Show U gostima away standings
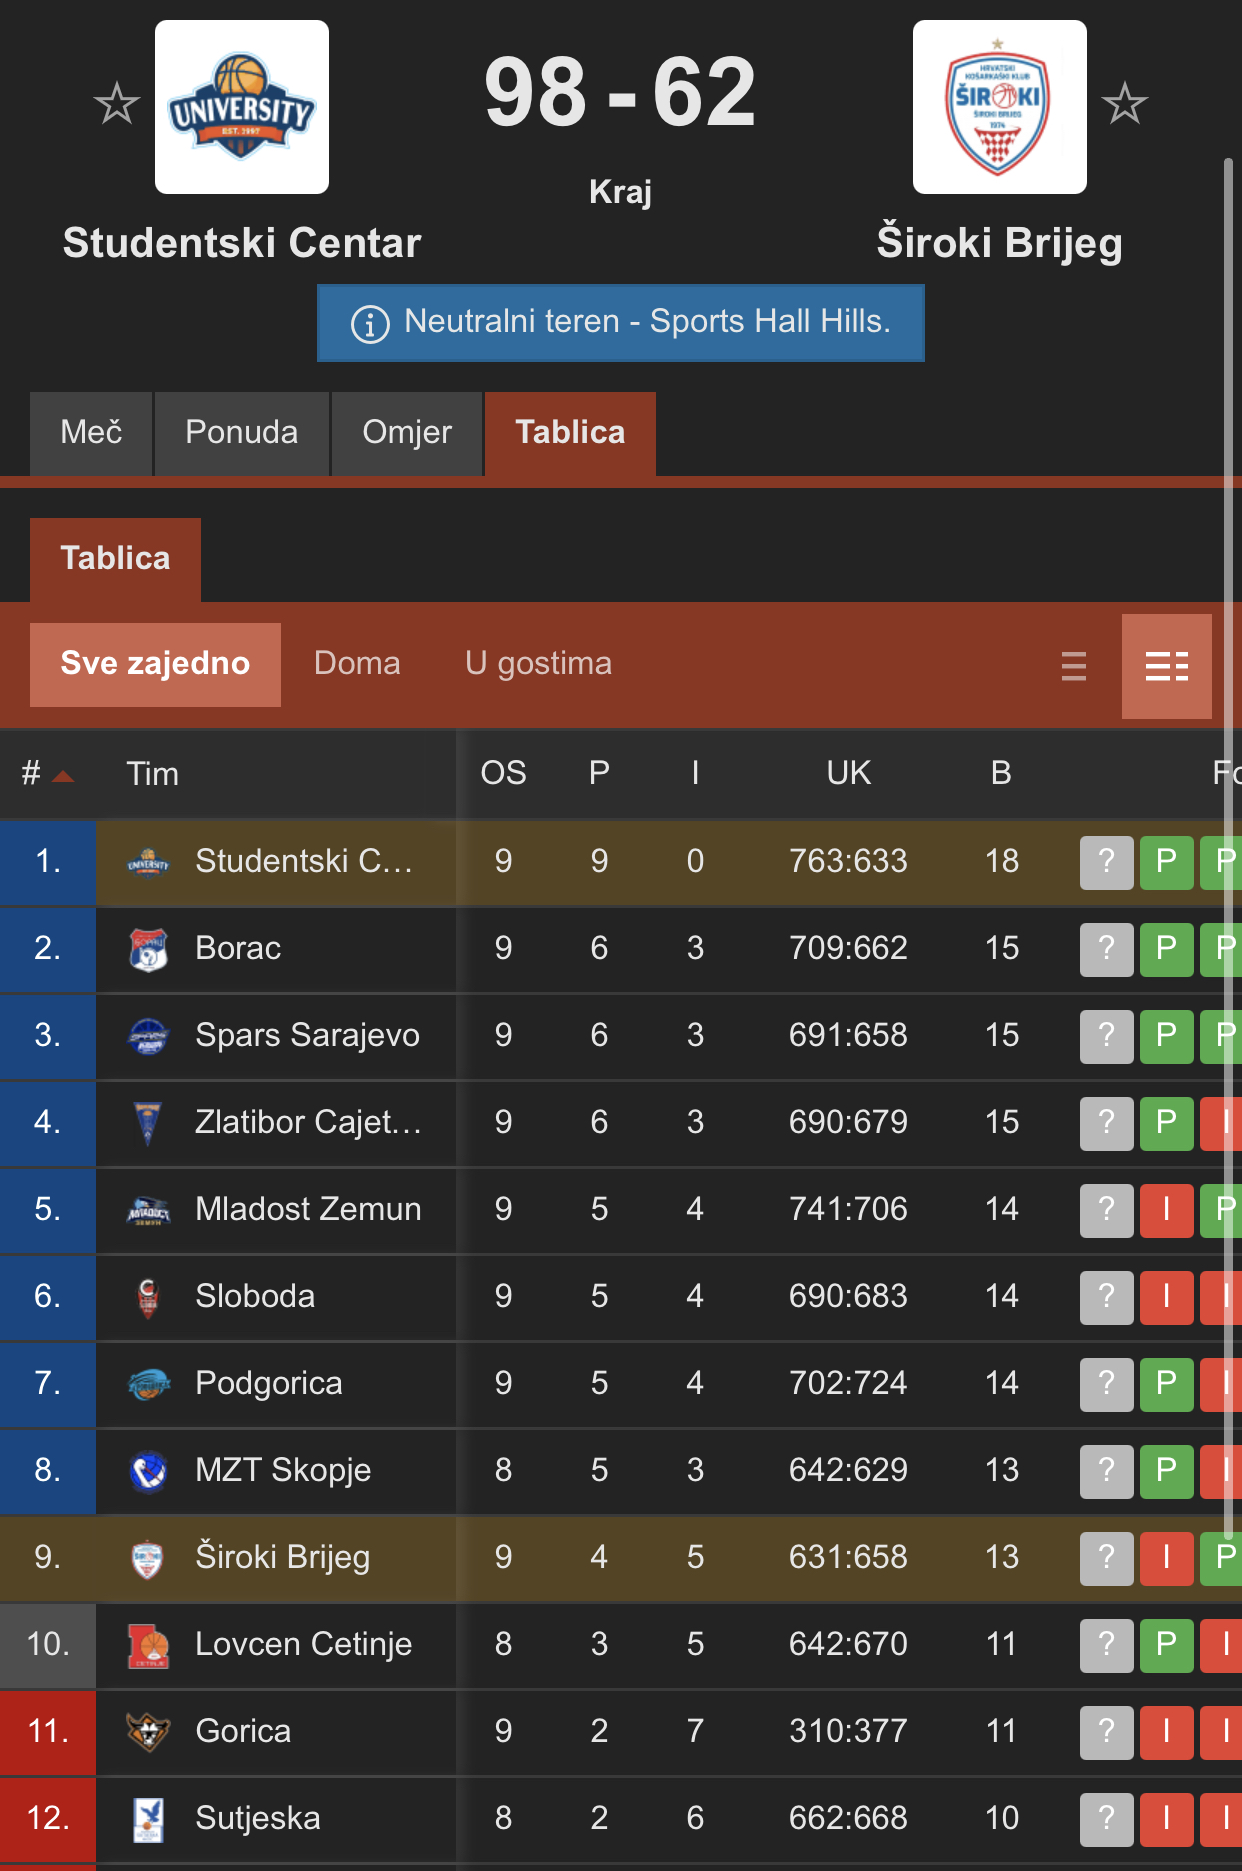Screen dimensions: 1242x1871 538,664
